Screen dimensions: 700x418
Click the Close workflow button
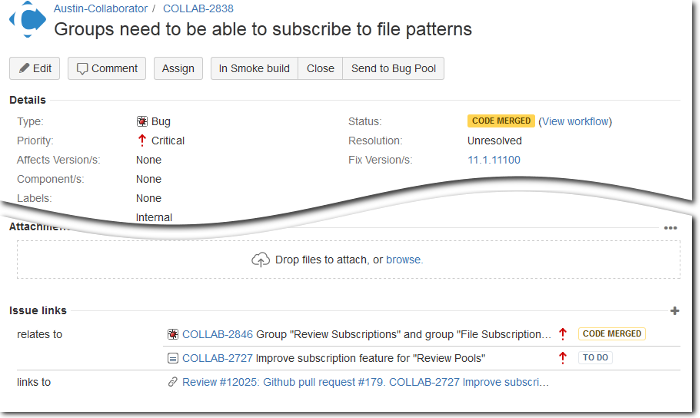pyautogui.click(x=320, y=68)
